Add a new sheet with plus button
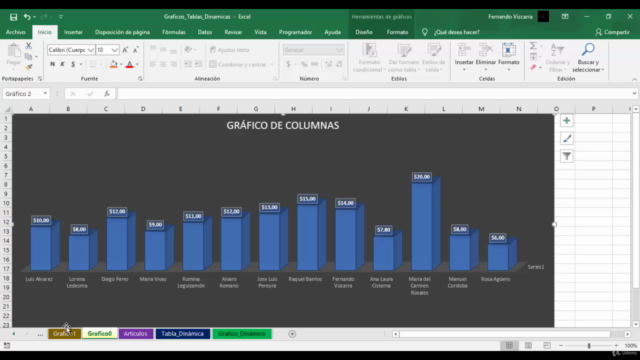 (292, 334)
